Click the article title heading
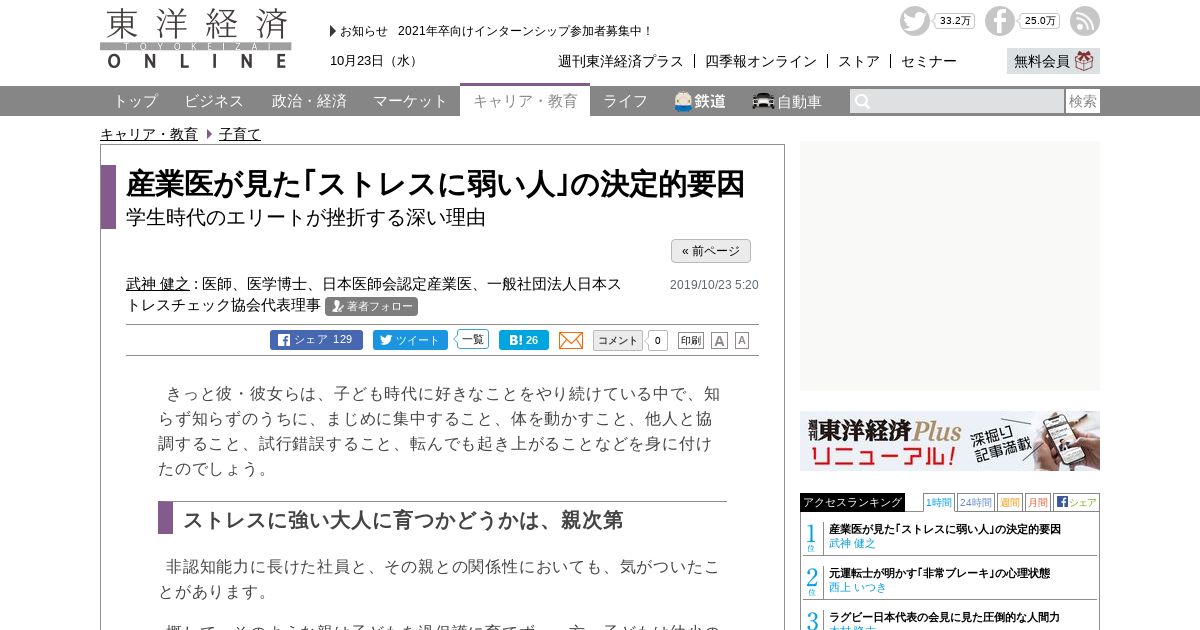The image size is (1200, 630). click(435, 184)
